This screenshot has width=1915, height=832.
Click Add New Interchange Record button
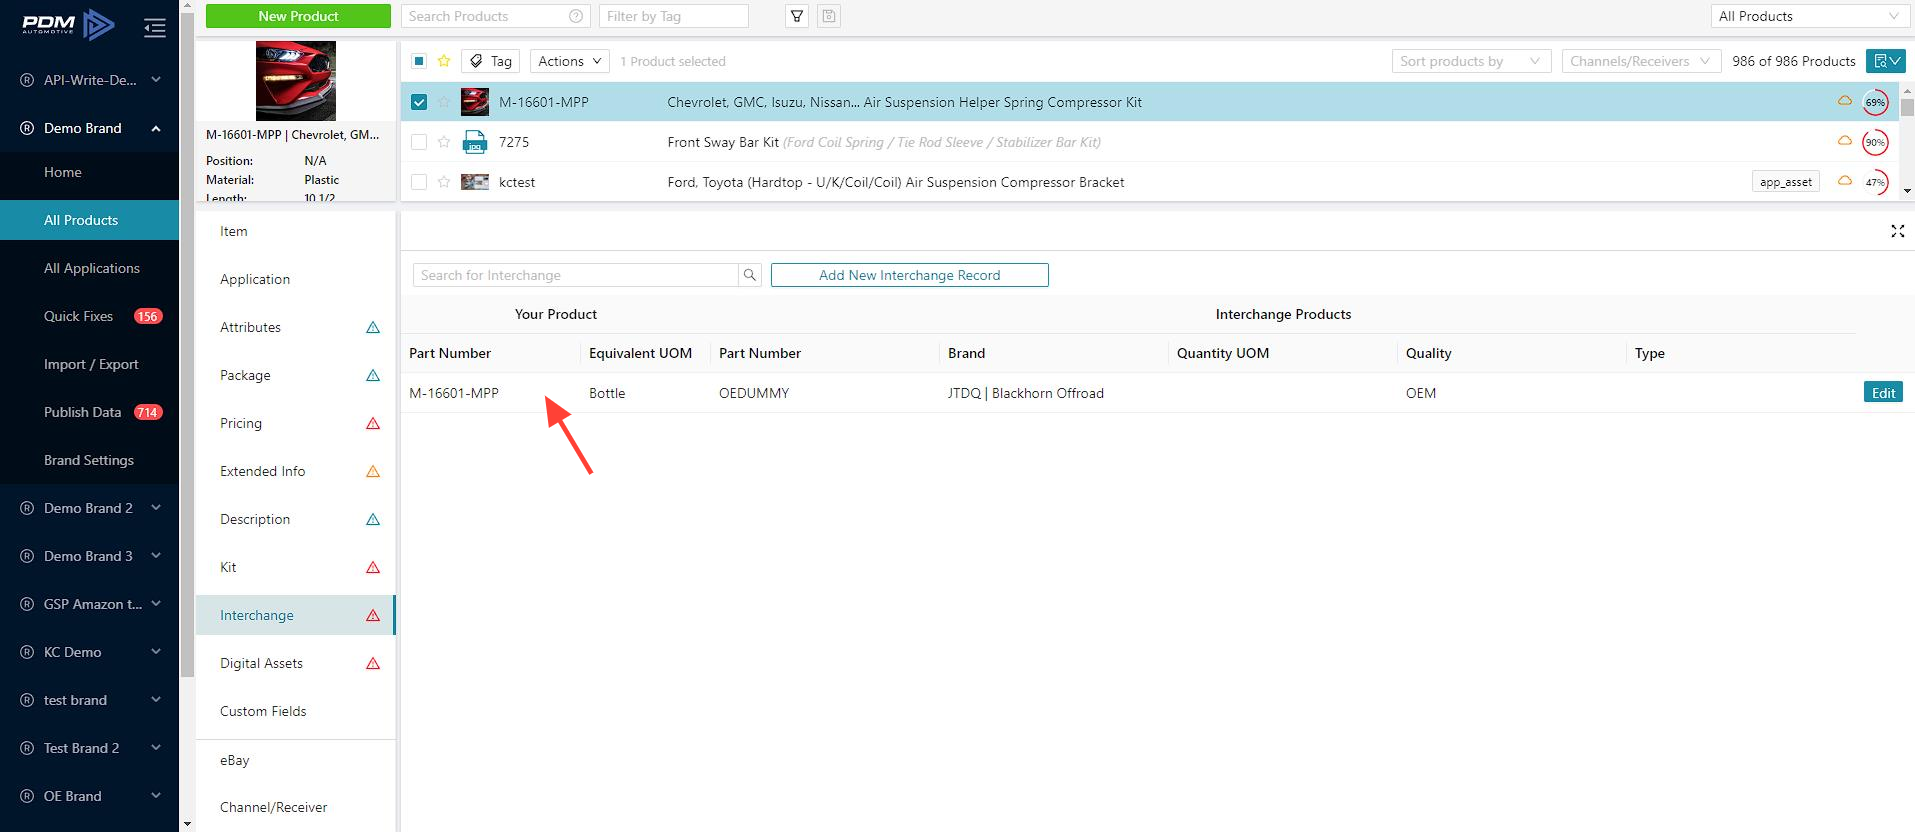(x=909, y=275)
